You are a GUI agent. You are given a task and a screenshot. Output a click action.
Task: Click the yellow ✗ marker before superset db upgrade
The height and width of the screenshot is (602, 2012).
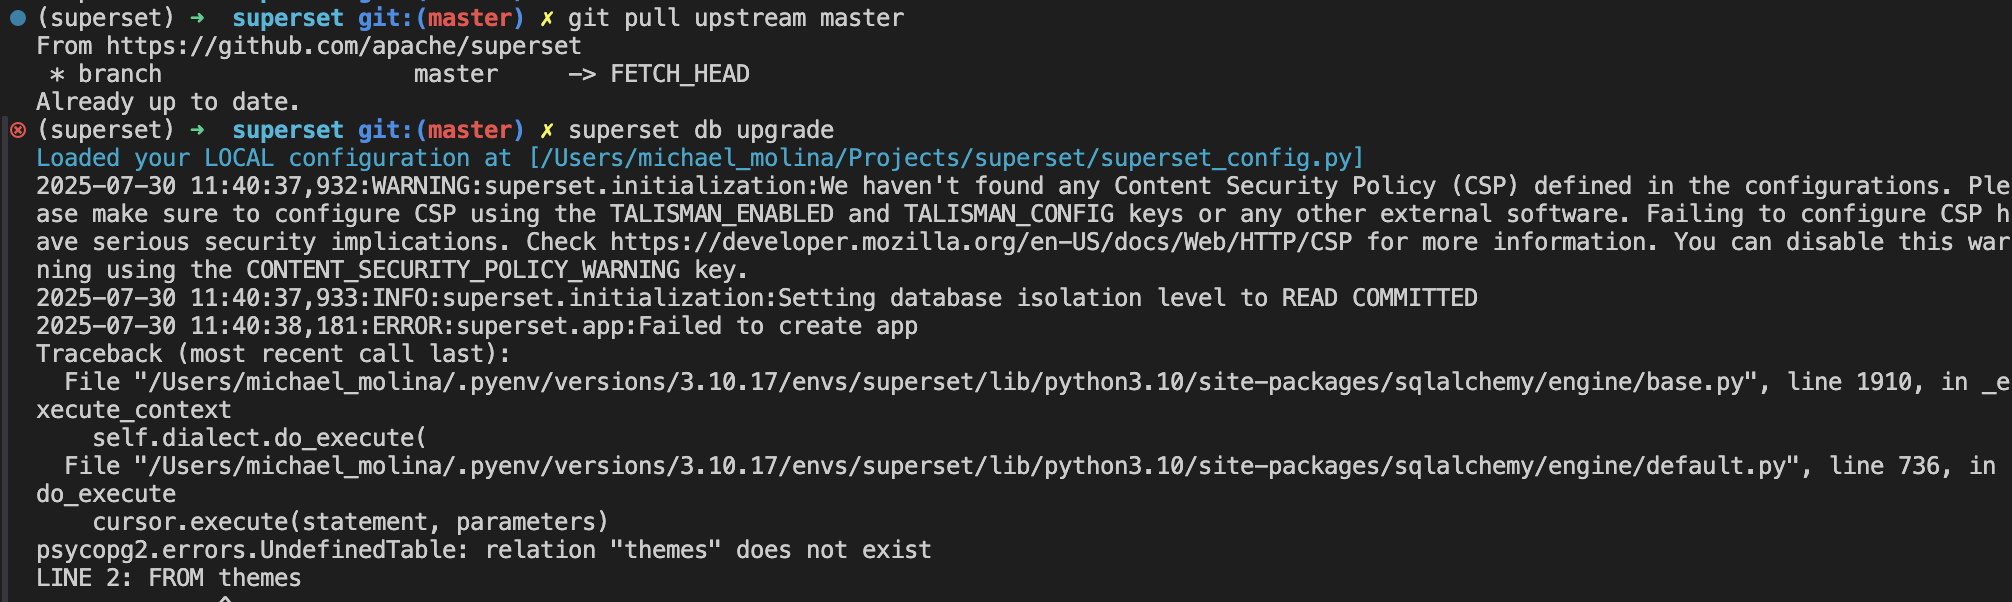point(547,130)
